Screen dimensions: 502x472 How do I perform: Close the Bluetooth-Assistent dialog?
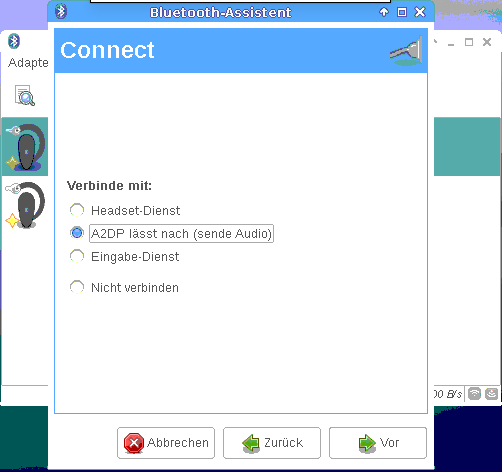[x=420, y=12]
